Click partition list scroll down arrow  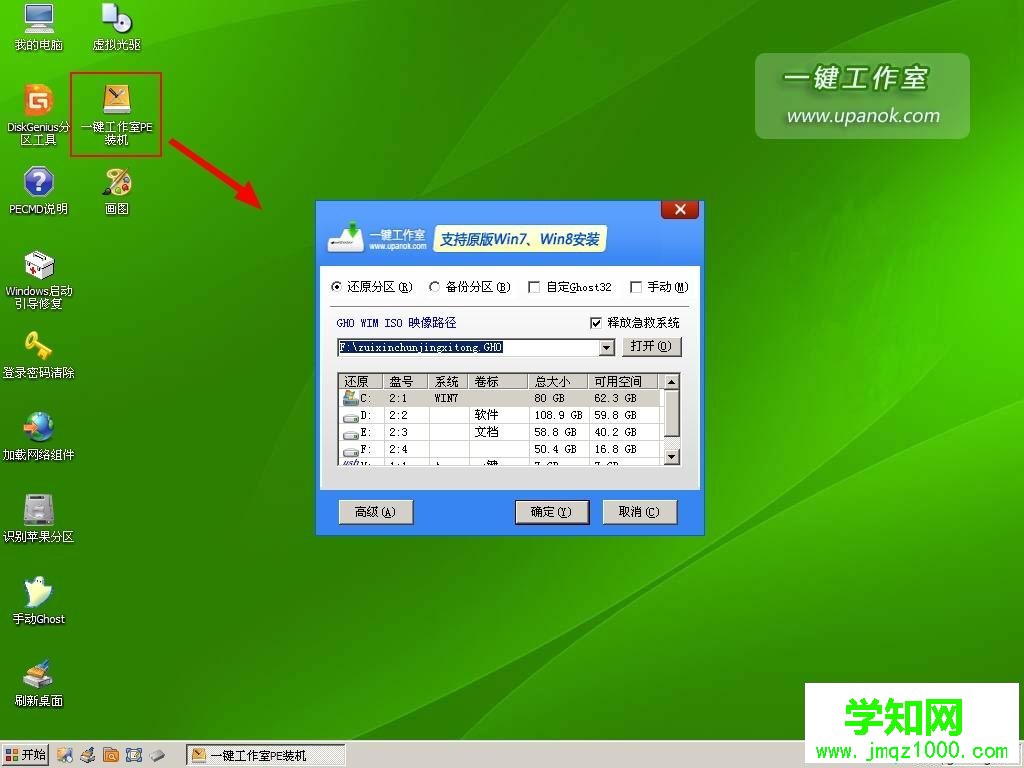tap(671, 457)
